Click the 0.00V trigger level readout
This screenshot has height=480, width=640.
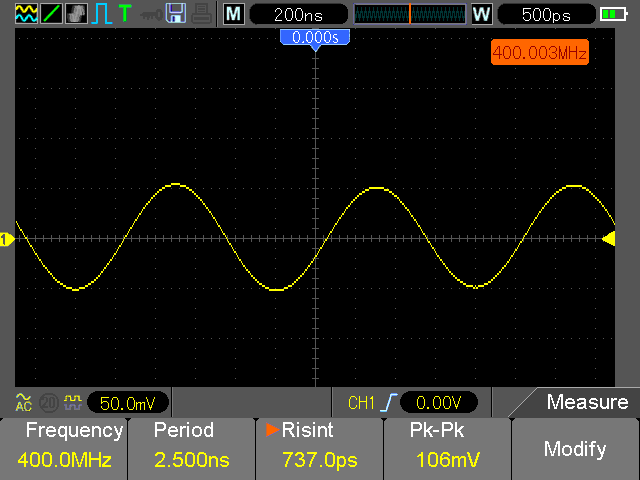click(439, 403)
